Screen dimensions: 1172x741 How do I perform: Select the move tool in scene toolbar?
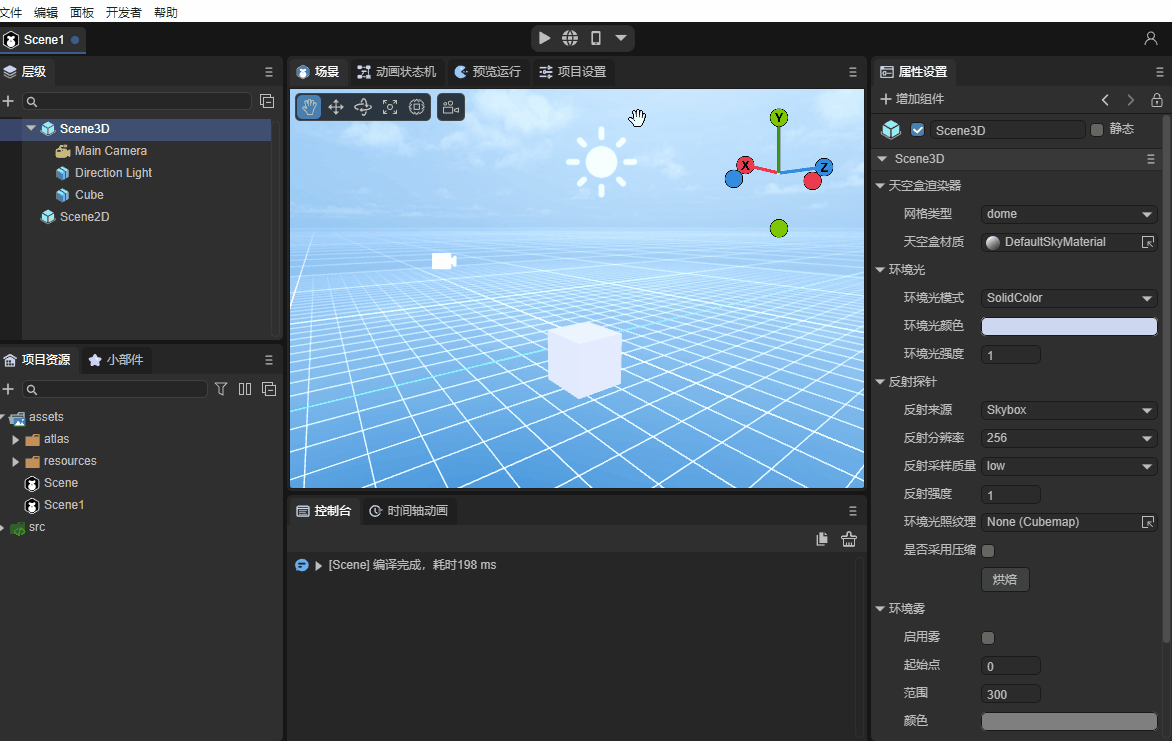(336, 107)
